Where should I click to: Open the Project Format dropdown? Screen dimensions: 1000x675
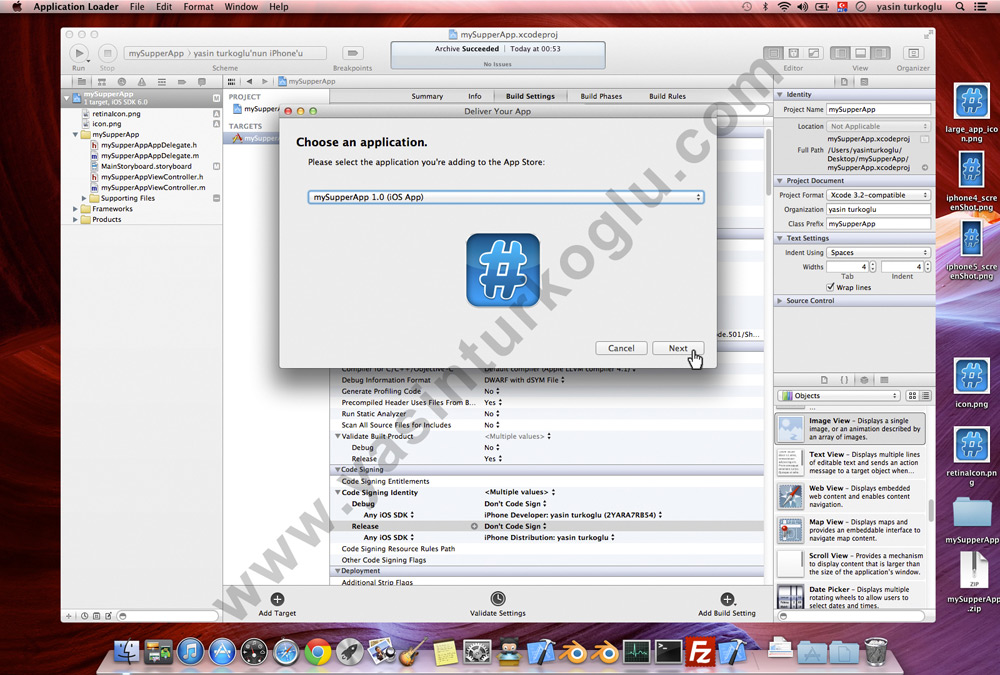pyautogui.click(x=878, y=195)
